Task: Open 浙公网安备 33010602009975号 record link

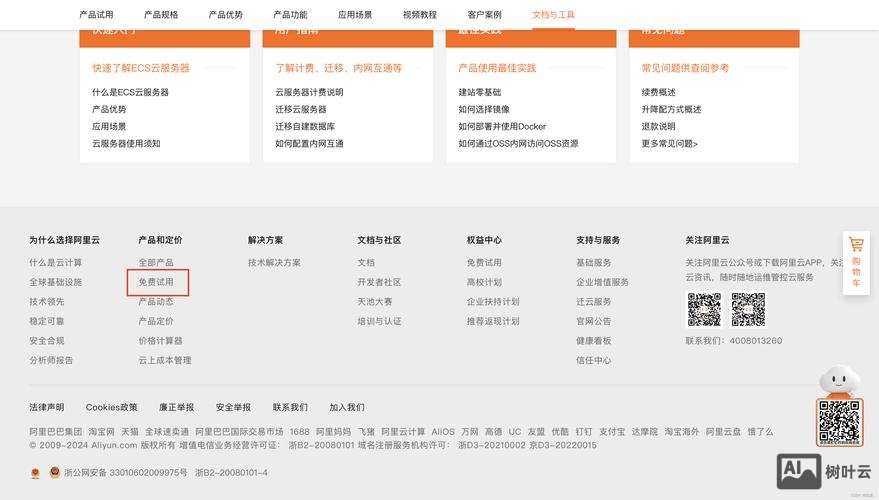Action: pyautogui.click(x=126, y=473)
